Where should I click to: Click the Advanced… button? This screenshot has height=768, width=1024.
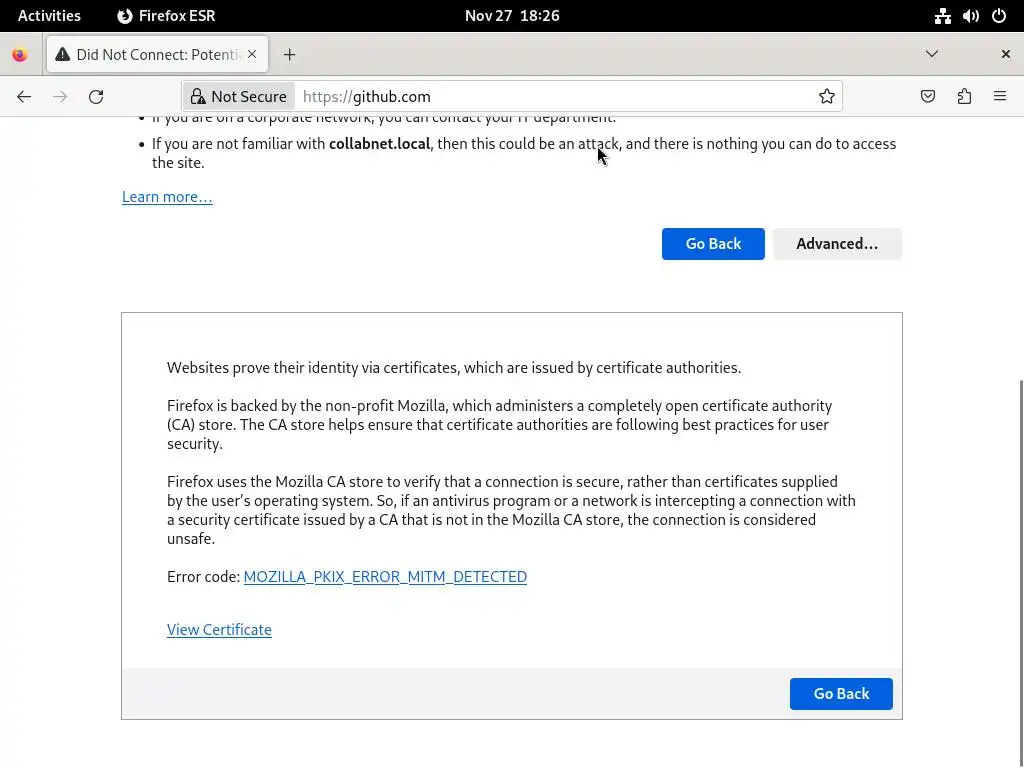click(x=837, y=244)
